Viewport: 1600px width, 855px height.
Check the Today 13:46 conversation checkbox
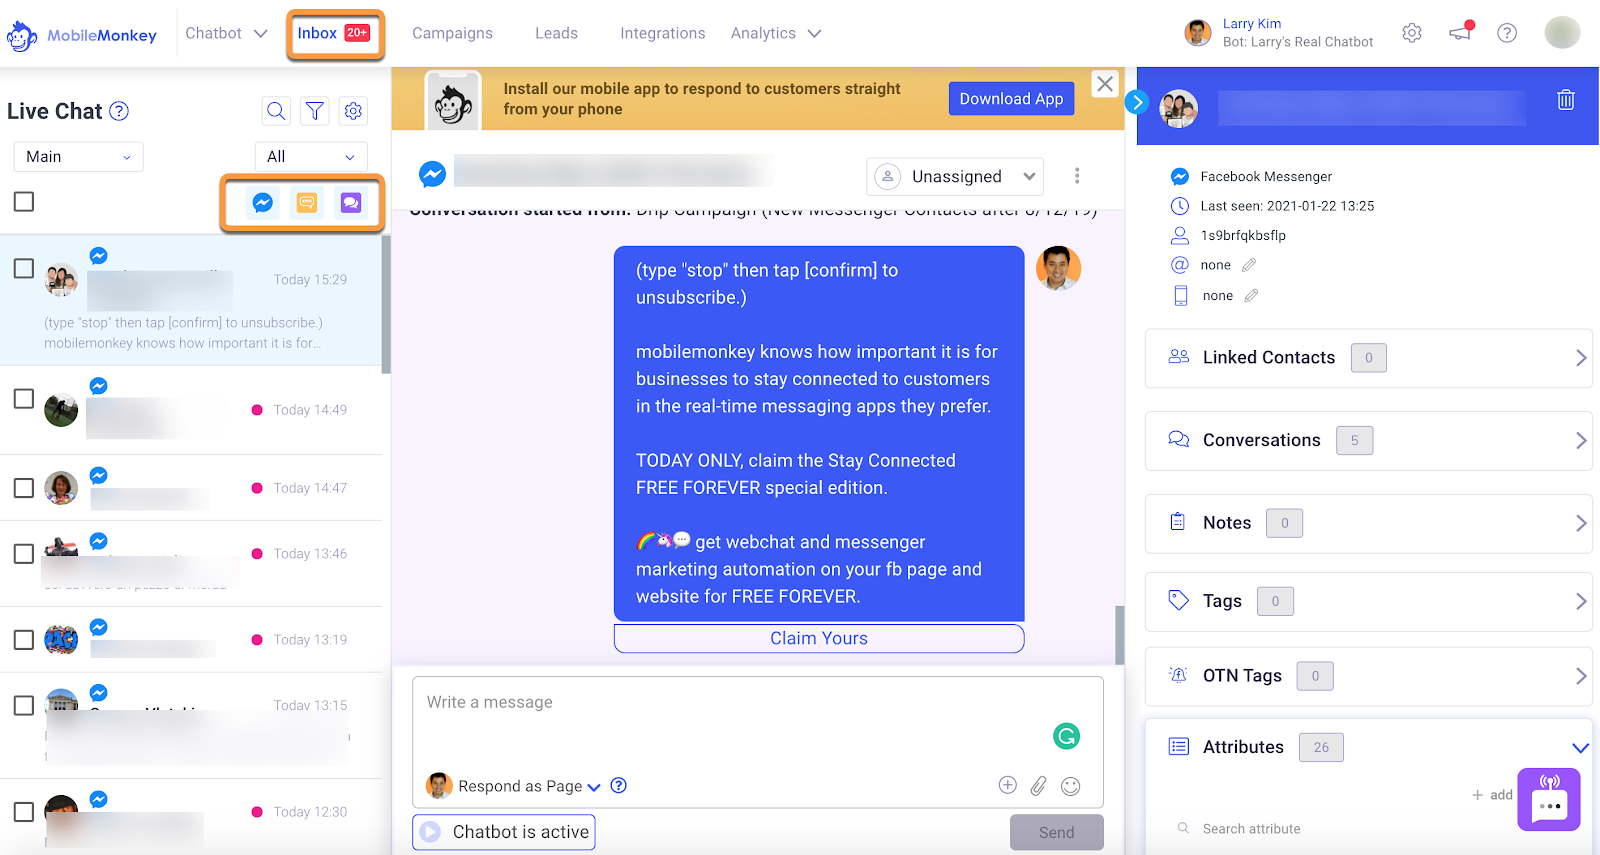24,554
